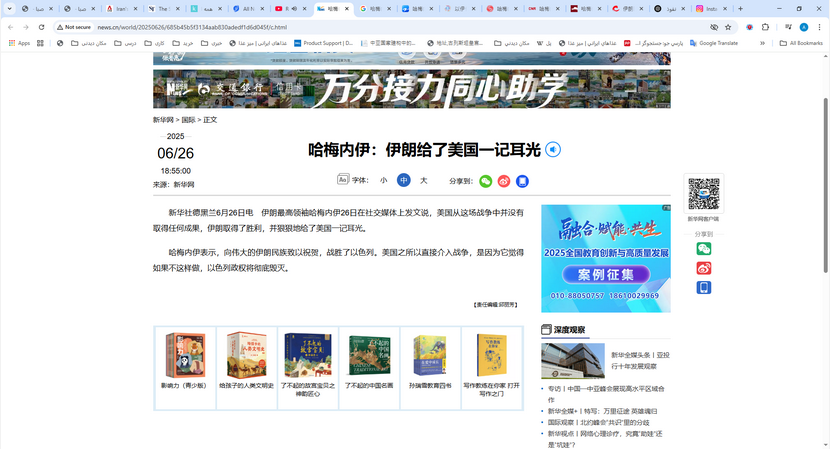The image size is (830, 449).
Task: Click the WeChat icon in right sidebar
Action: coord(704,249)
